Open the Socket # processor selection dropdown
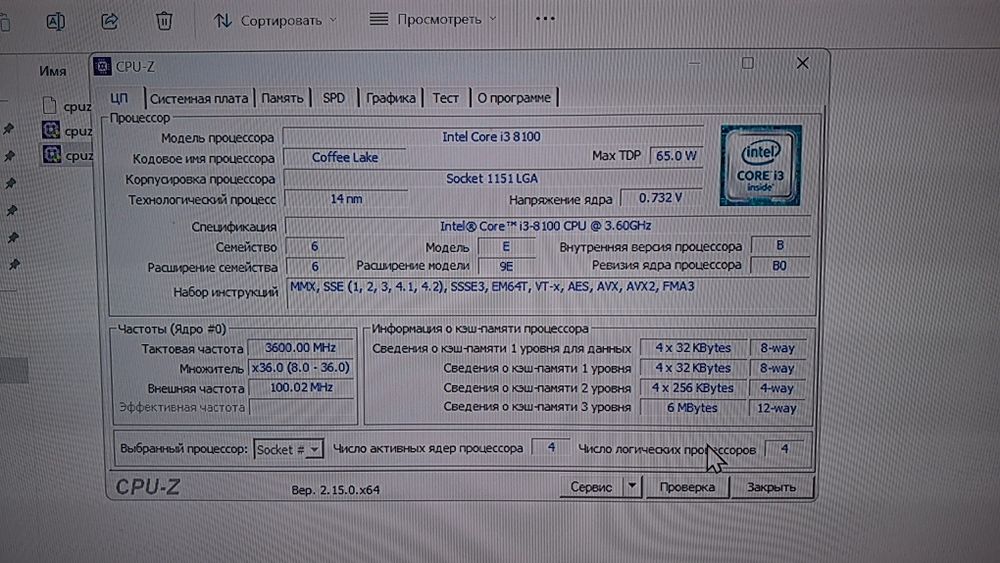The image size is (1000, 563). tap(288, 450)
